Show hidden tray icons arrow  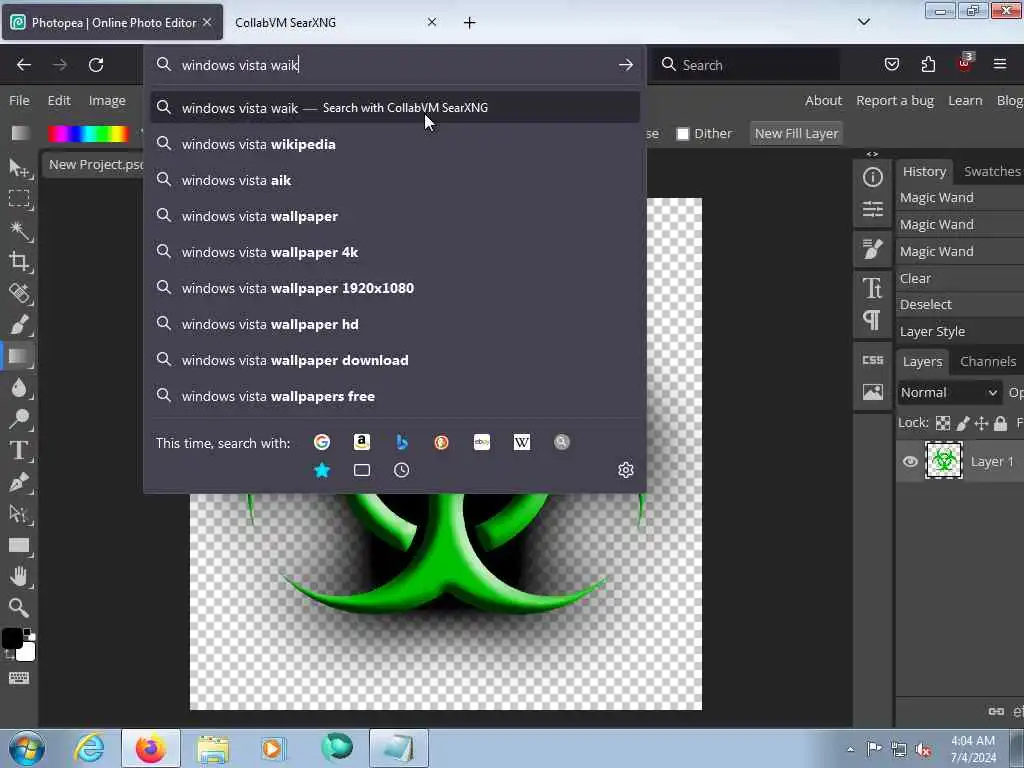[x=850, y=749]
